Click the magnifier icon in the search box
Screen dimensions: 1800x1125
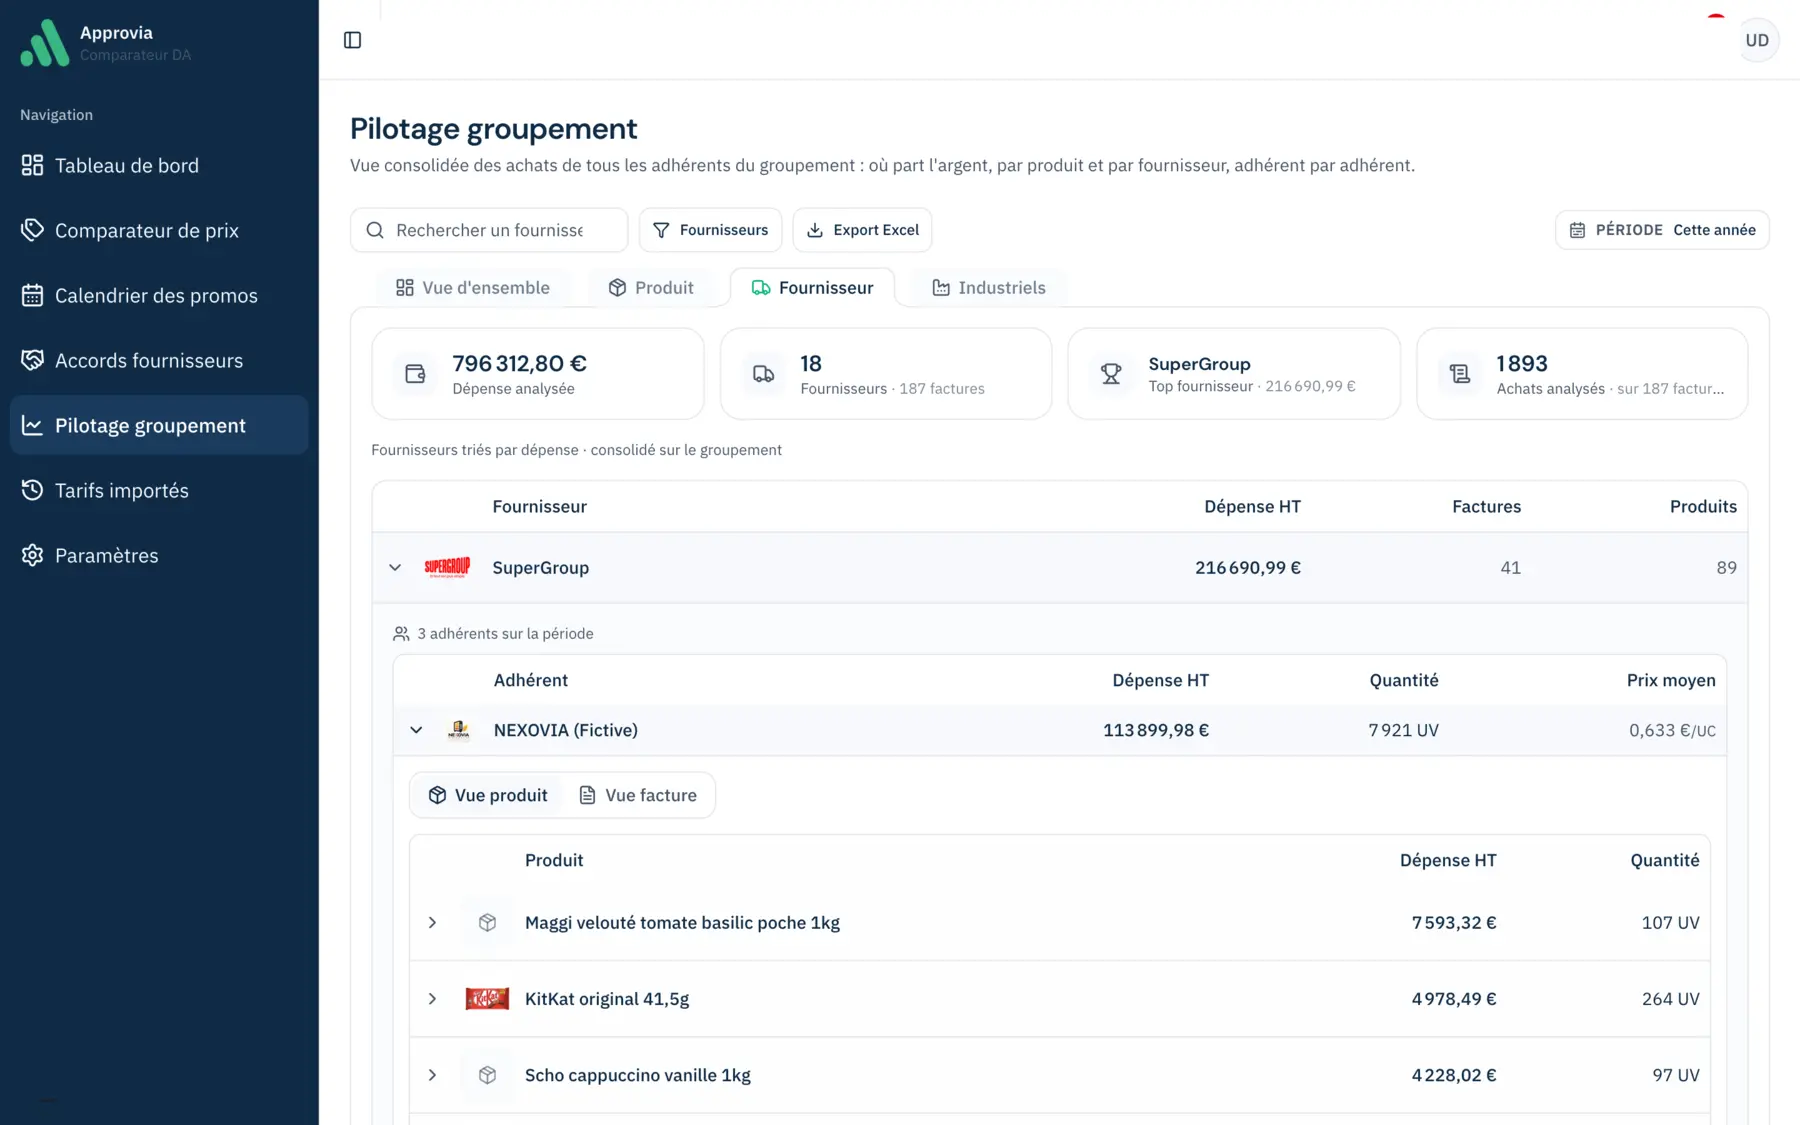(x=375, y=230)
